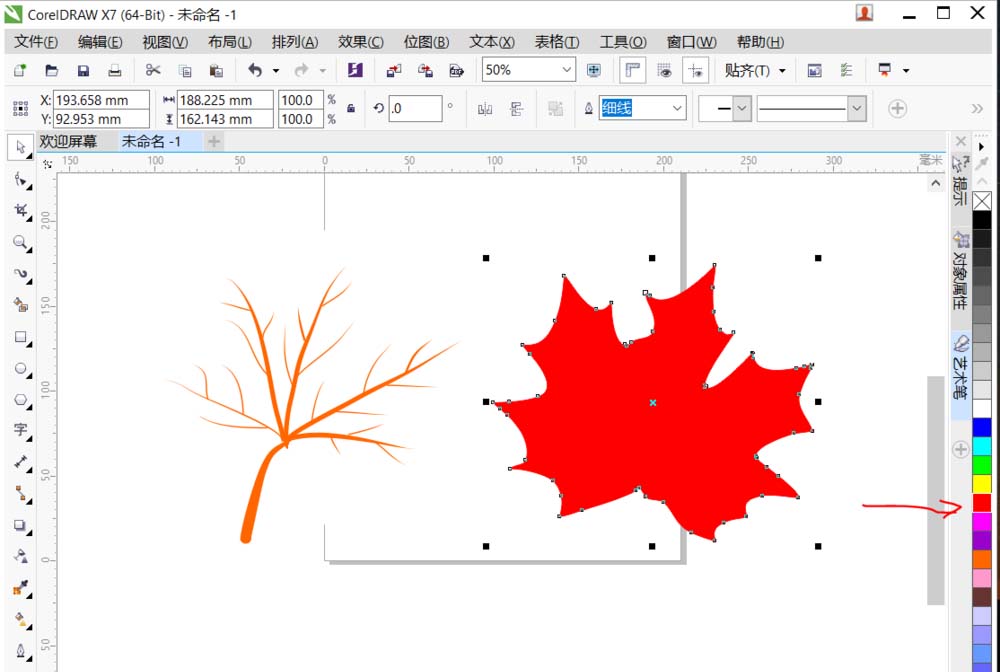1000x672 pixels.
Task: Toggle the lock ratio padlock
Action: coord(351,109)
